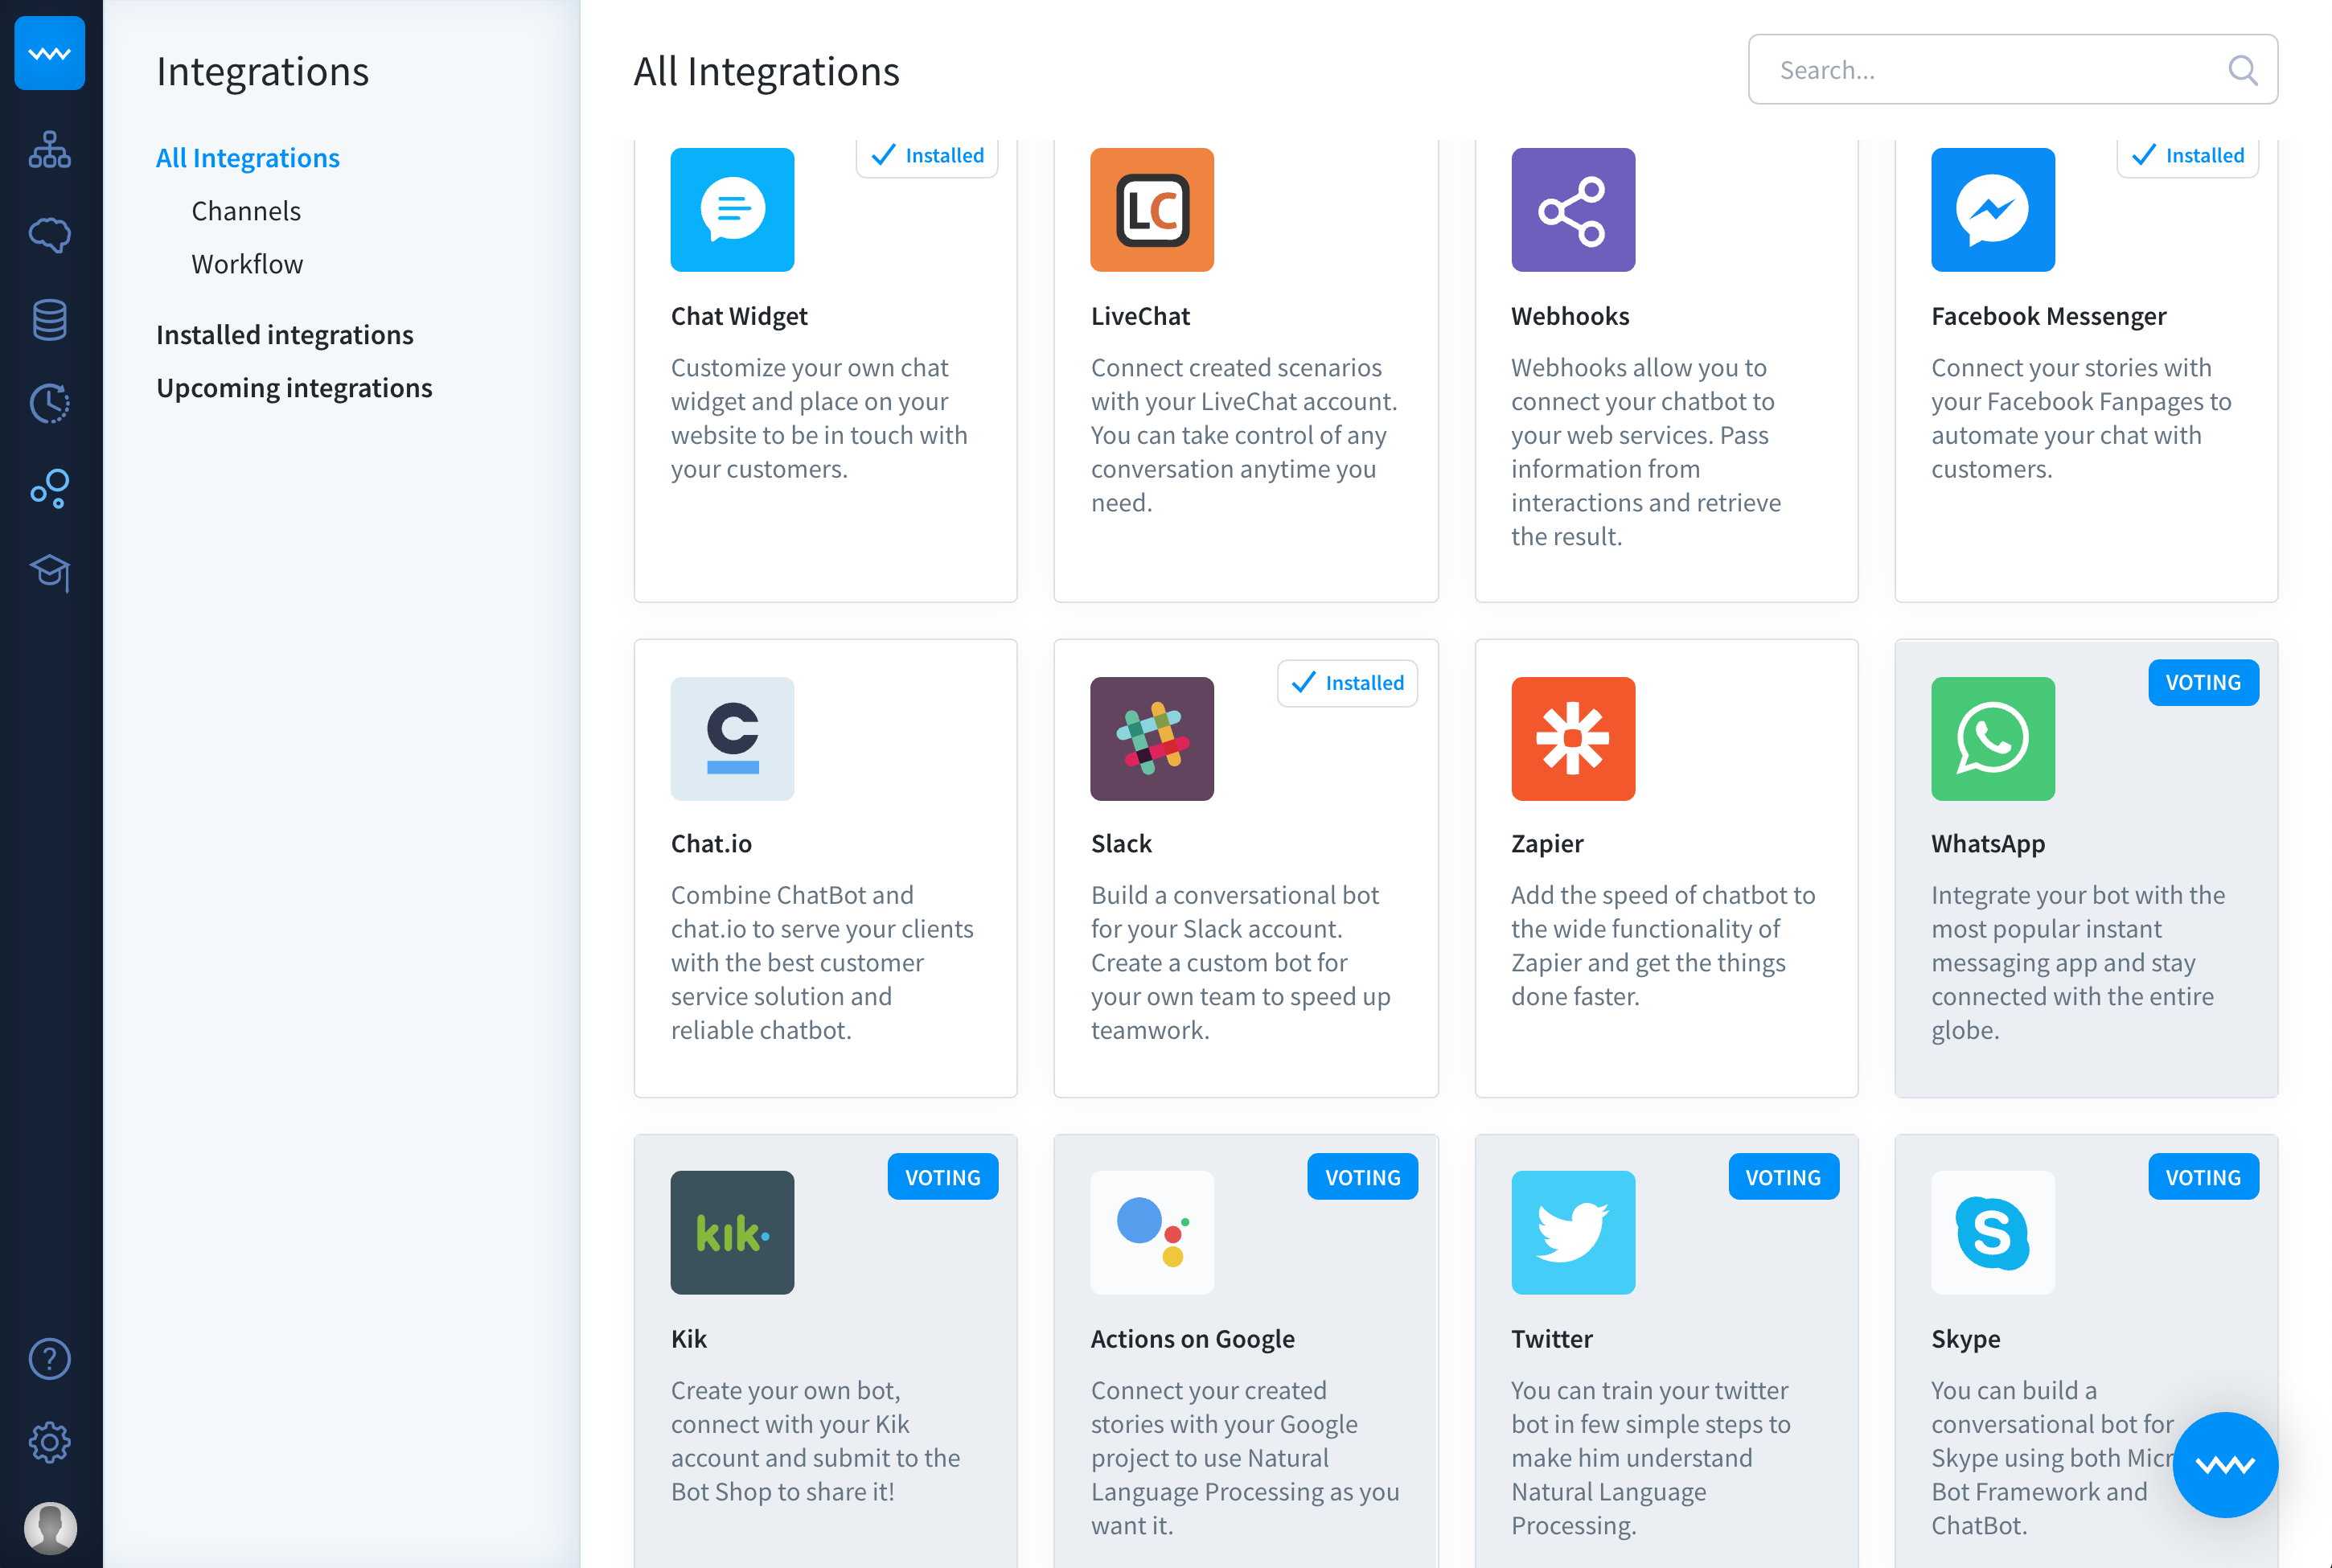Open the Webhooks title

(x=1570, y=316)
